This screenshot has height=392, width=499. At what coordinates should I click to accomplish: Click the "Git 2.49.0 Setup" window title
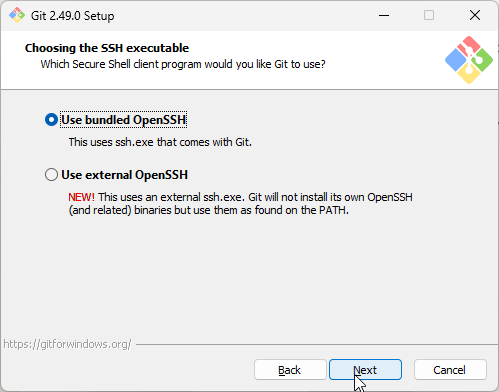pyautogui.click(x=73, y=16)
